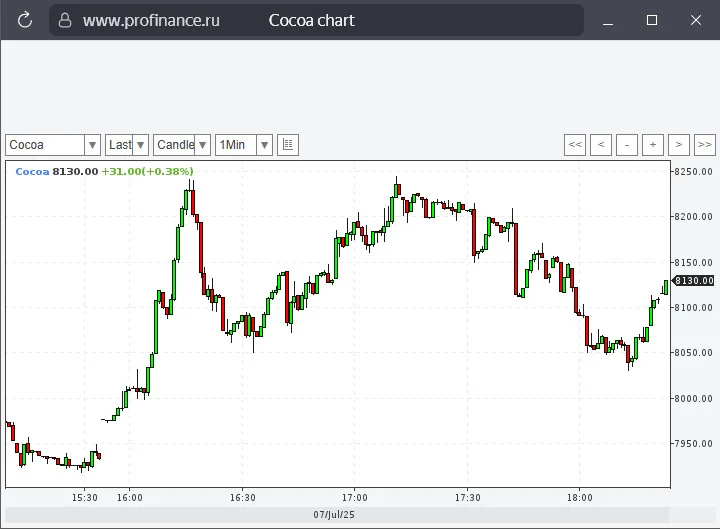
Task: Expand the Cocoa instrument dropdown arrow
Action: [x=92, y=145]
